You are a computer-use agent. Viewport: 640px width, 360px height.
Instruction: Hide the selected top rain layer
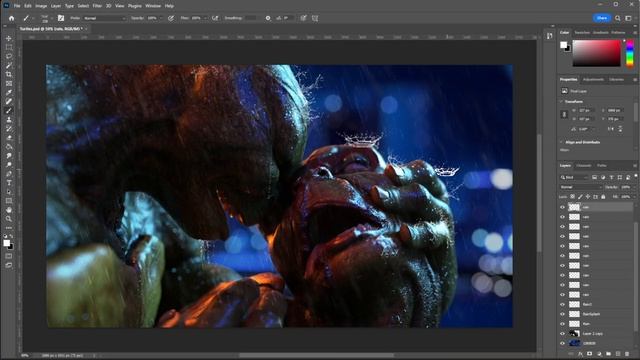coord(562,207)
